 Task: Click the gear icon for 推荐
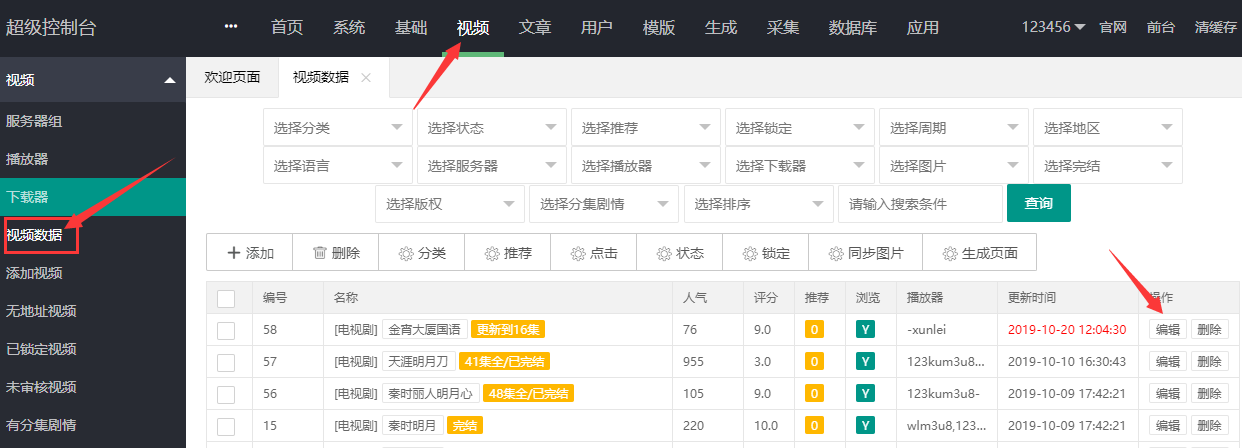(x=492, y=253)
